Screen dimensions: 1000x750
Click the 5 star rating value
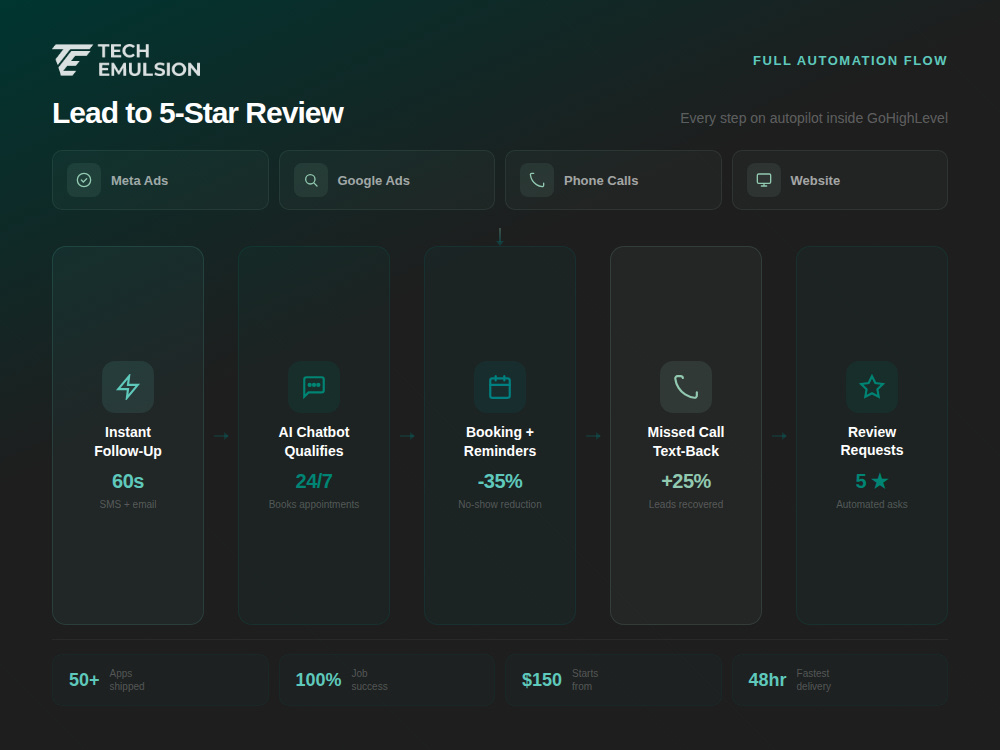pyautogui.click(x=872, y=481)
